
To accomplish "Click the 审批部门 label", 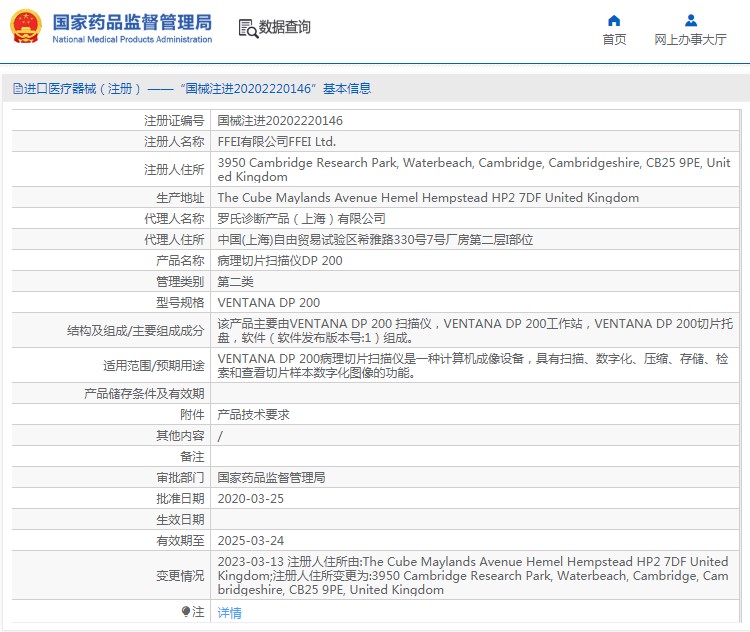I will coord(180,477).
